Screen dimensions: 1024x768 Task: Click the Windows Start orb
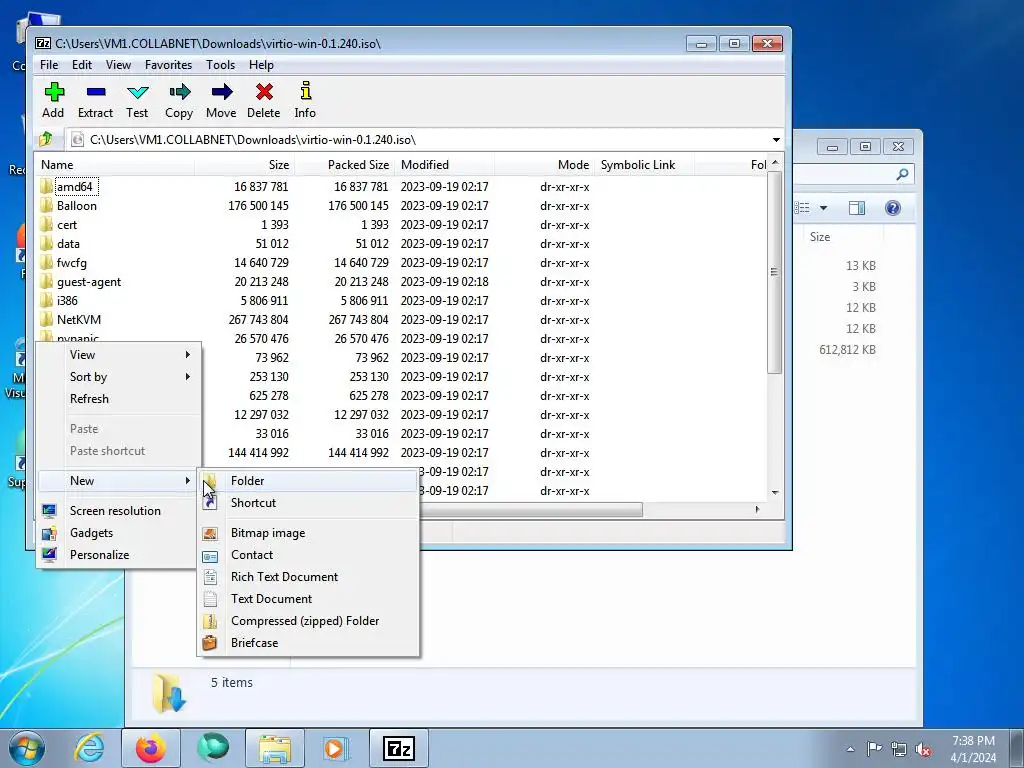tap(27, 748)
